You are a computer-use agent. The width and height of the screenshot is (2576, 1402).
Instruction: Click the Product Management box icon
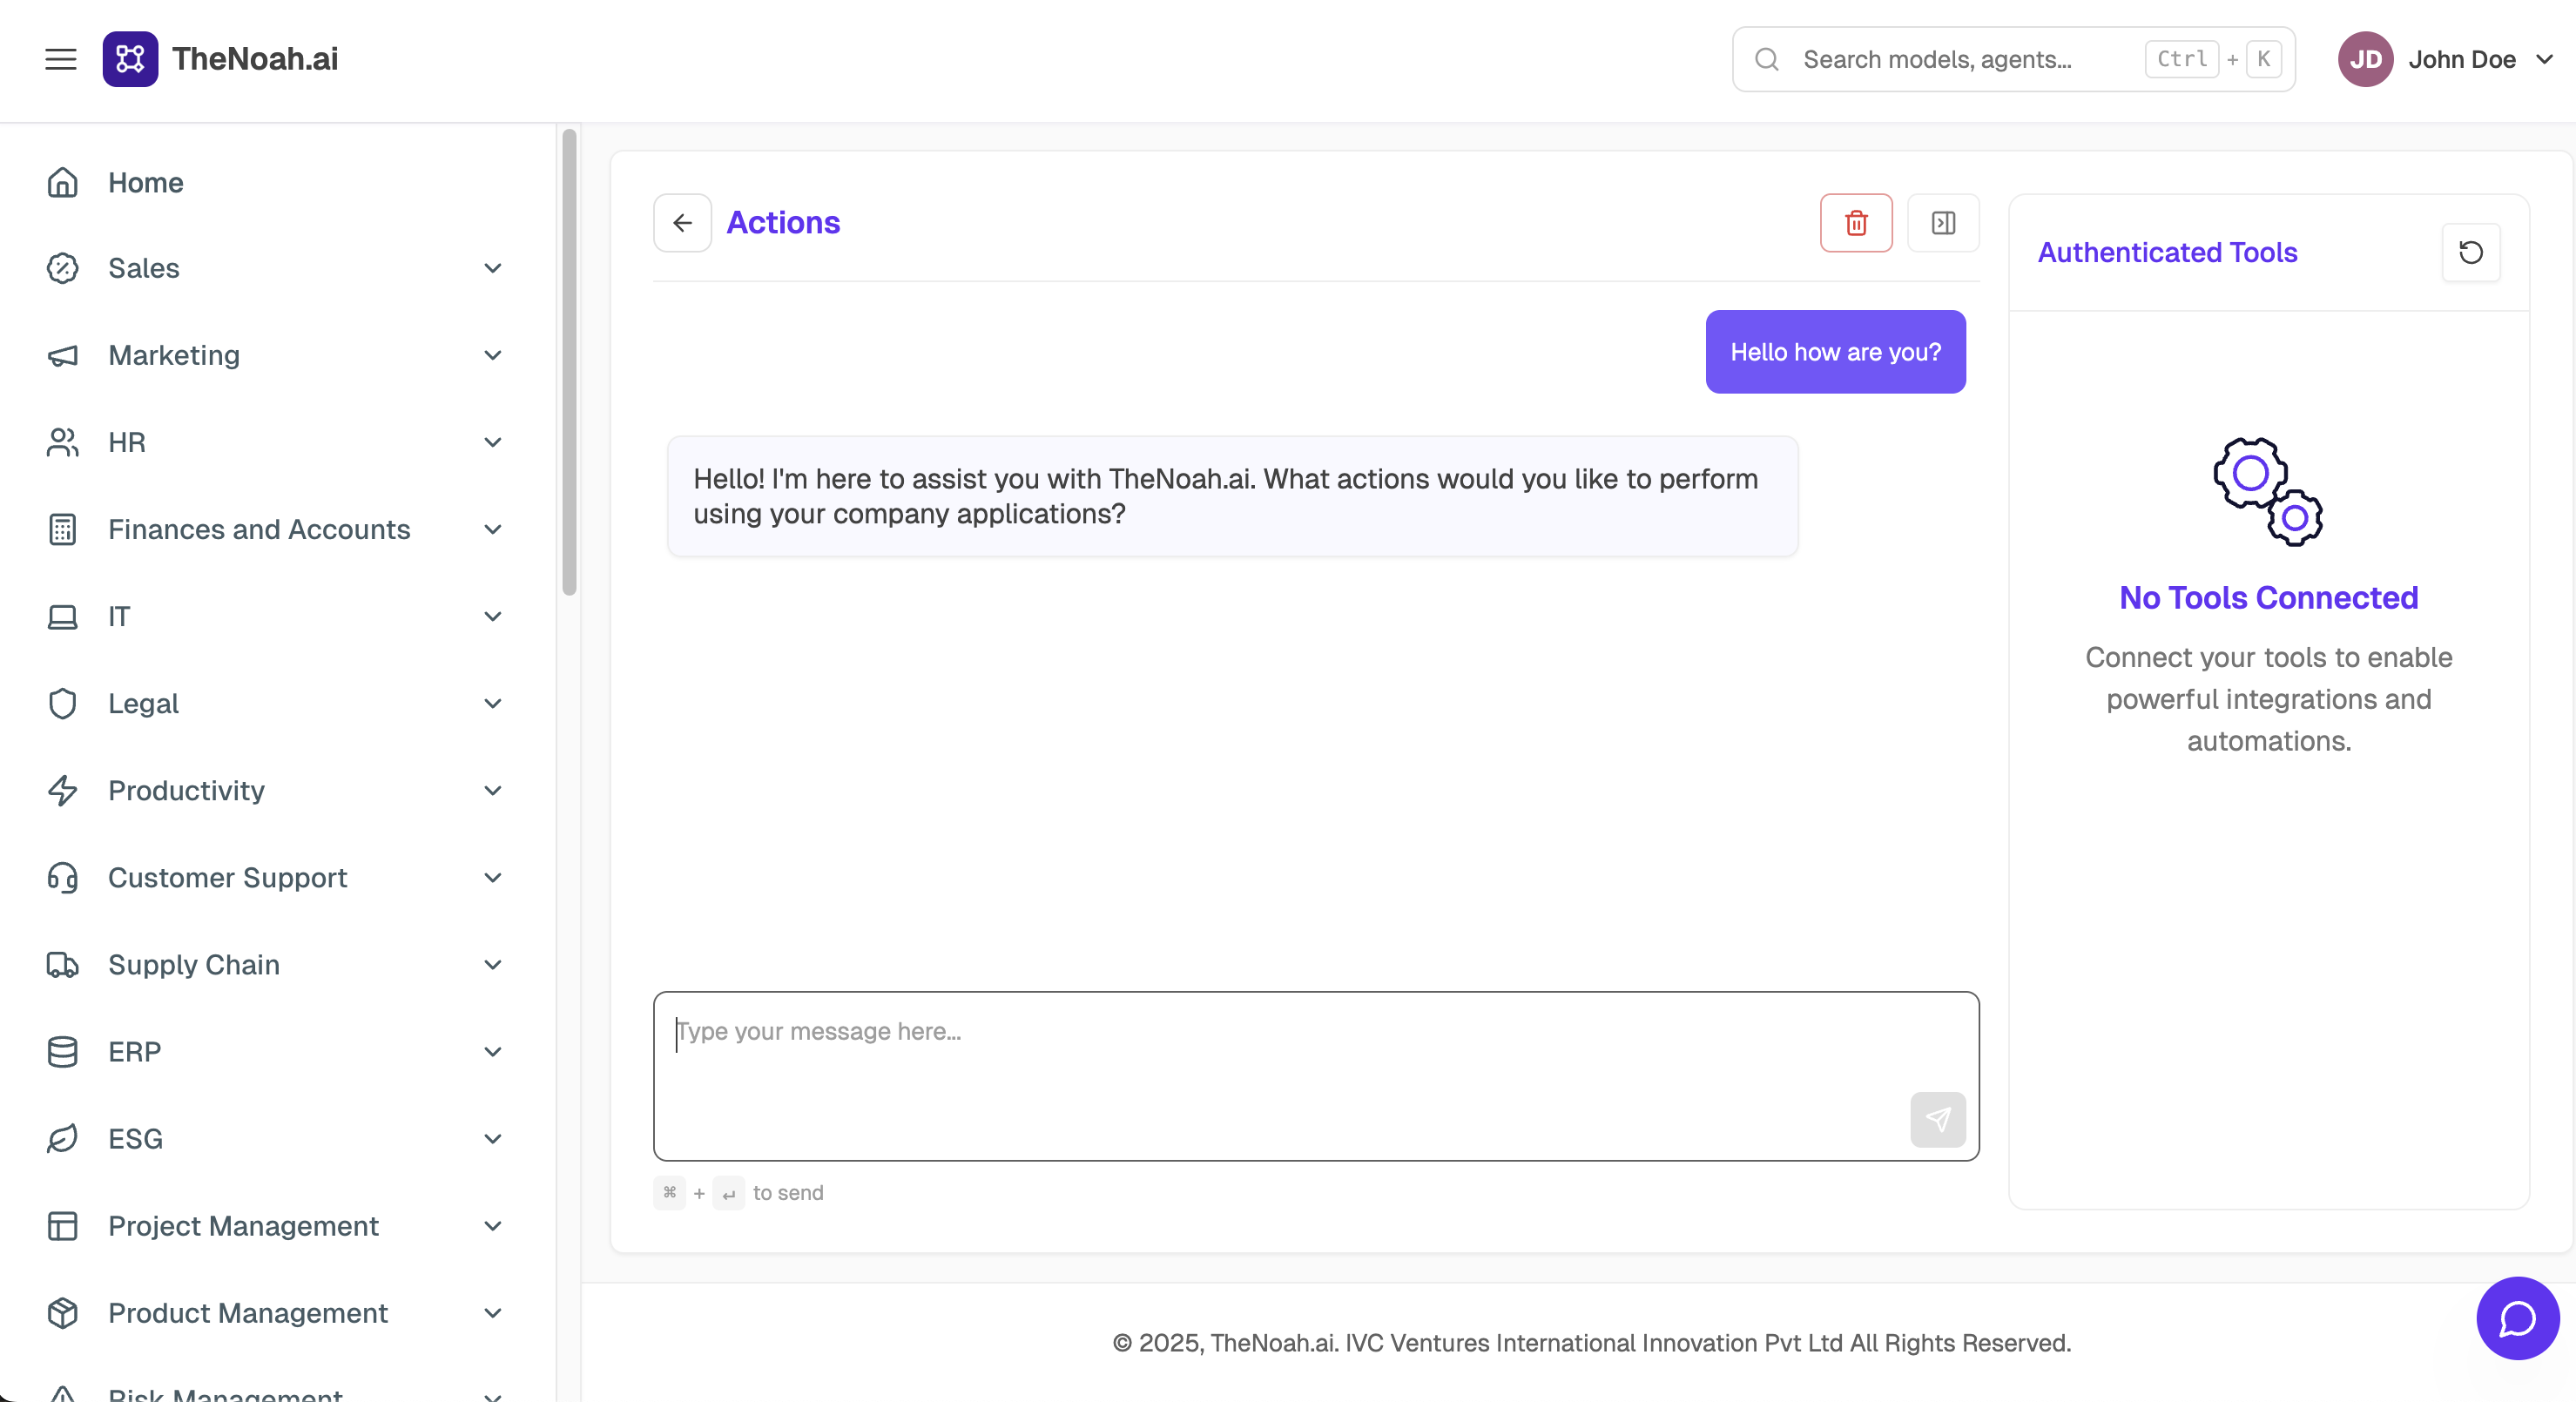pyautogui.click(x=62, y=1312)
